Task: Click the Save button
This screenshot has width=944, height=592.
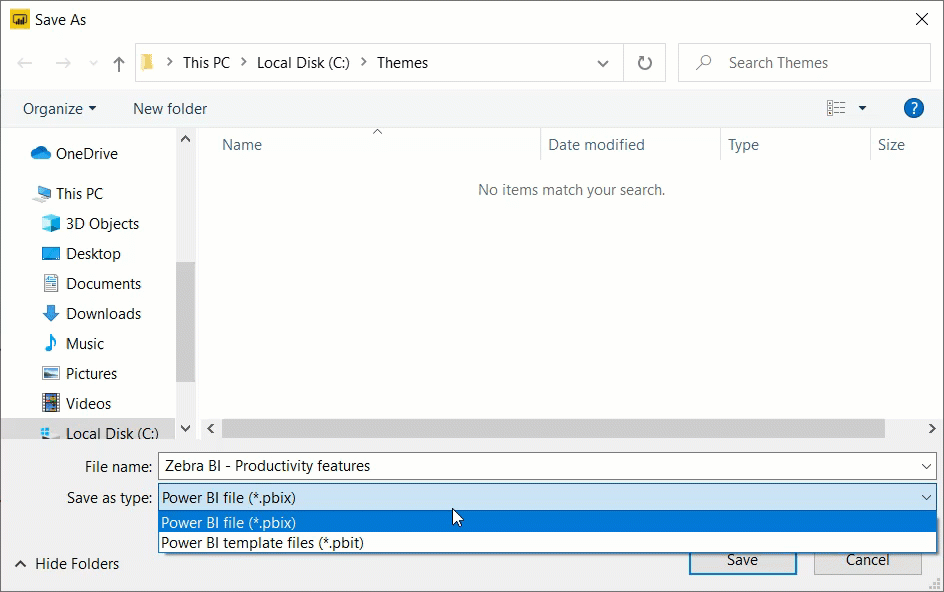Action: coord(742,561)
